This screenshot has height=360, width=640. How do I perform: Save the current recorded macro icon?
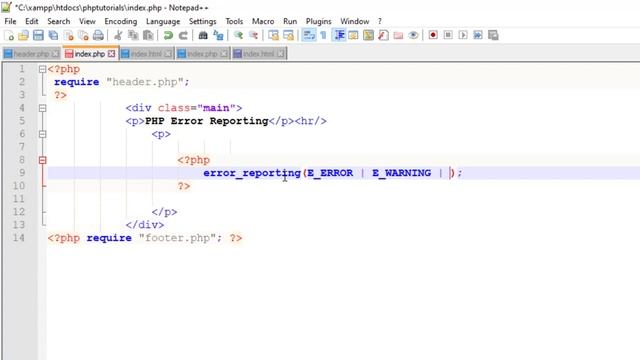click(493, 36)
